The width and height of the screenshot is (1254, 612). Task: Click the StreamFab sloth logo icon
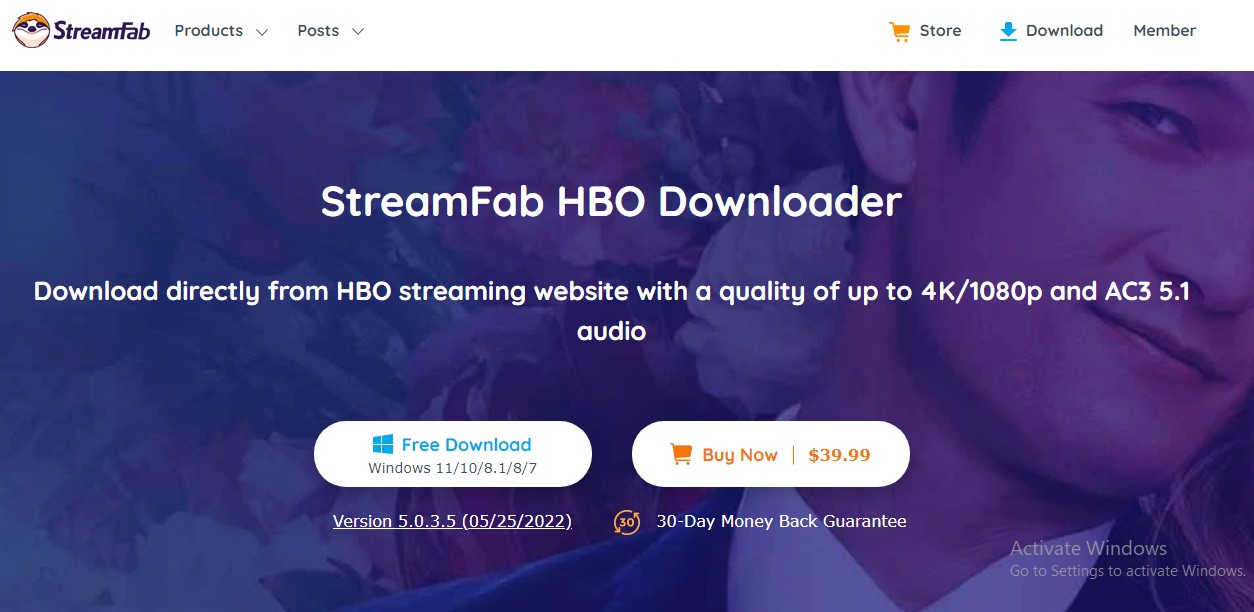coord(32,31)
